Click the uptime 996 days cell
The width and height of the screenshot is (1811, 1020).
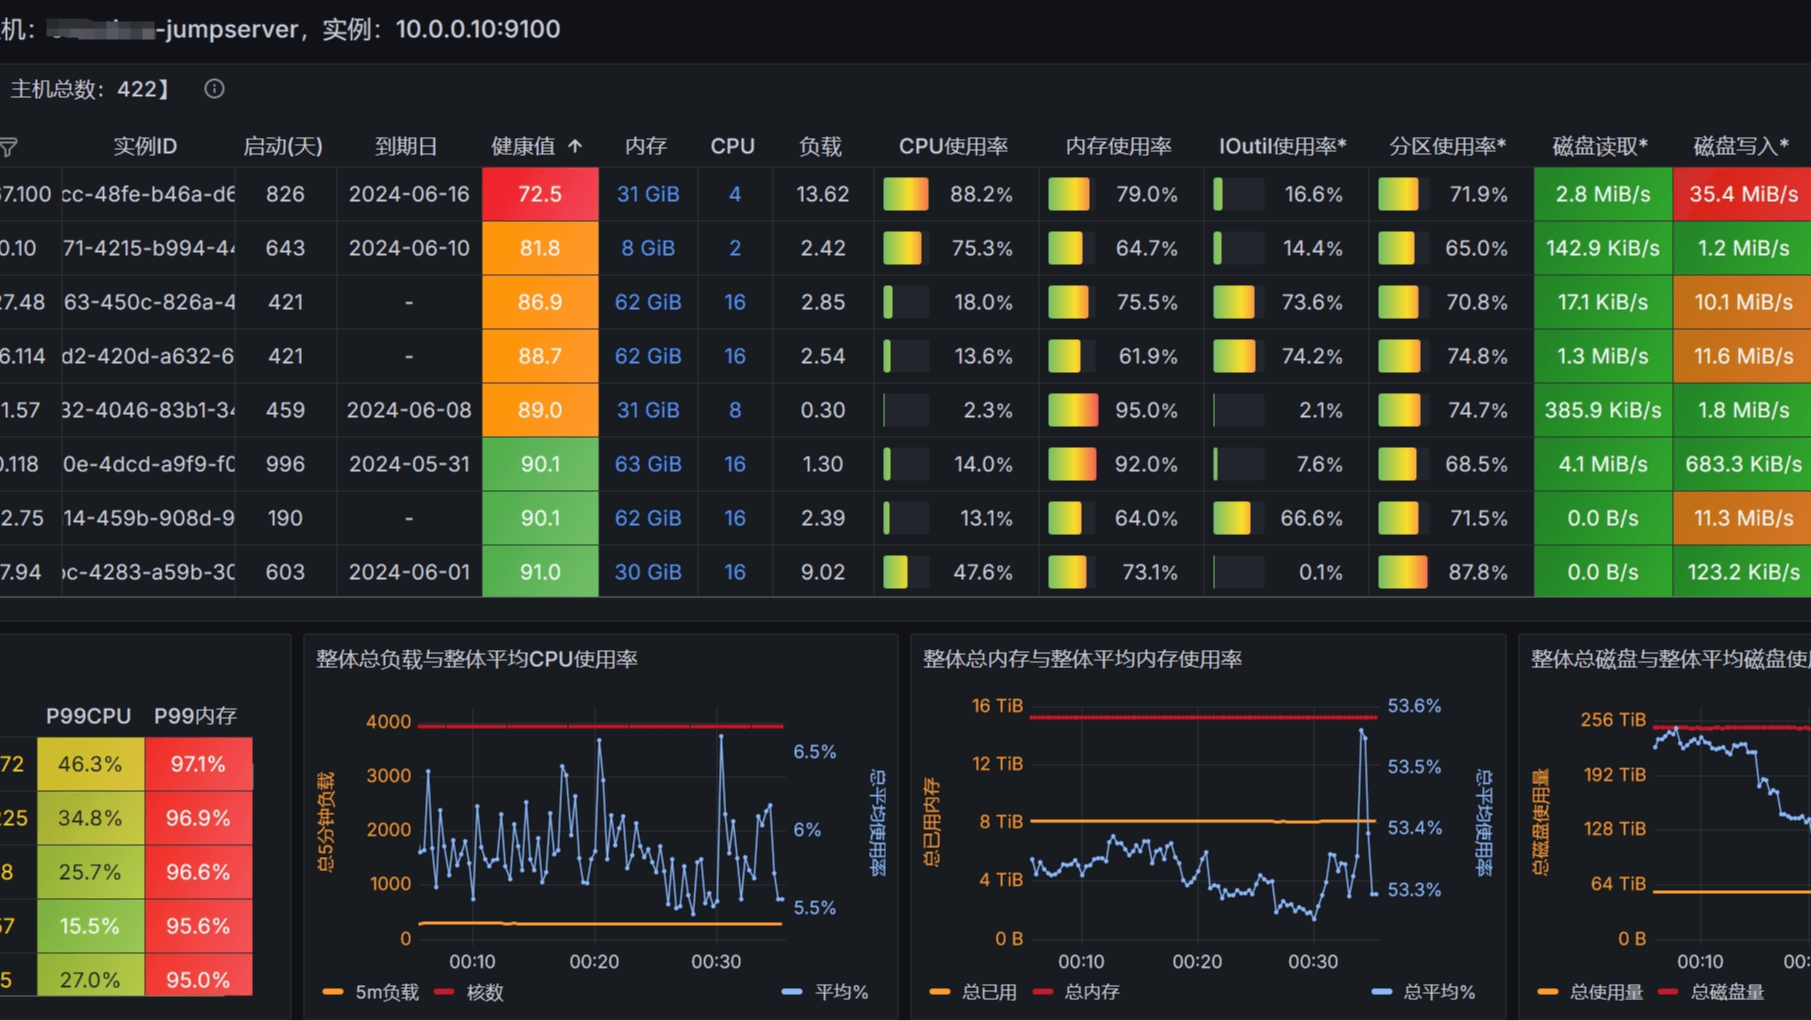285,464
